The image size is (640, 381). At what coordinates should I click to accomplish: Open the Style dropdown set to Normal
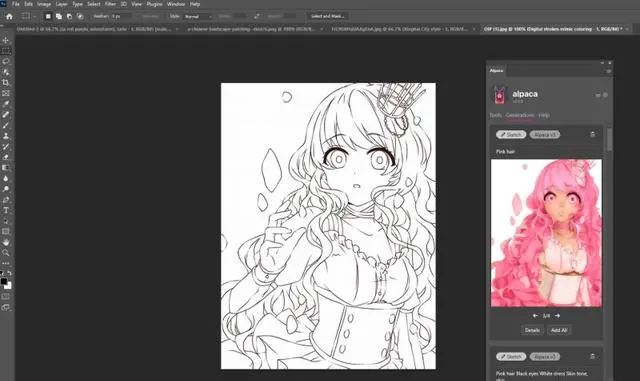[x=198, y=16]
